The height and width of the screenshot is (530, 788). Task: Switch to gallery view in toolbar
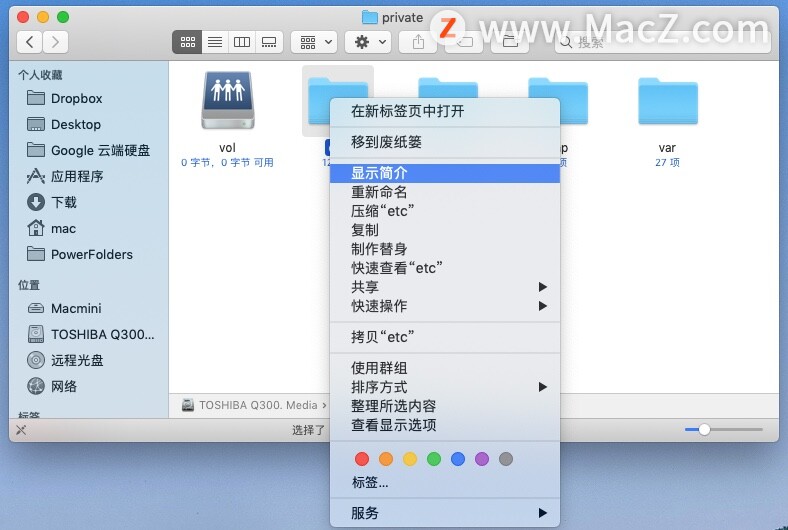tap(268, 42)
